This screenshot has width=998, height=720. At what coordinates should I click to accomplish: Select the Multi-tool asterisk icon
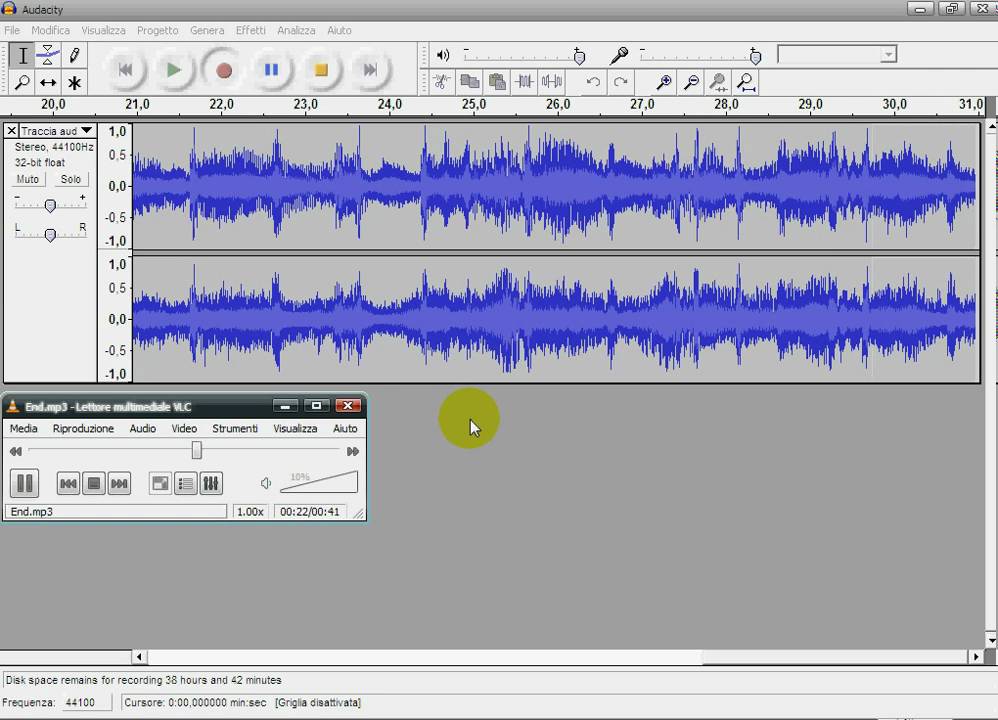[74, 83]
